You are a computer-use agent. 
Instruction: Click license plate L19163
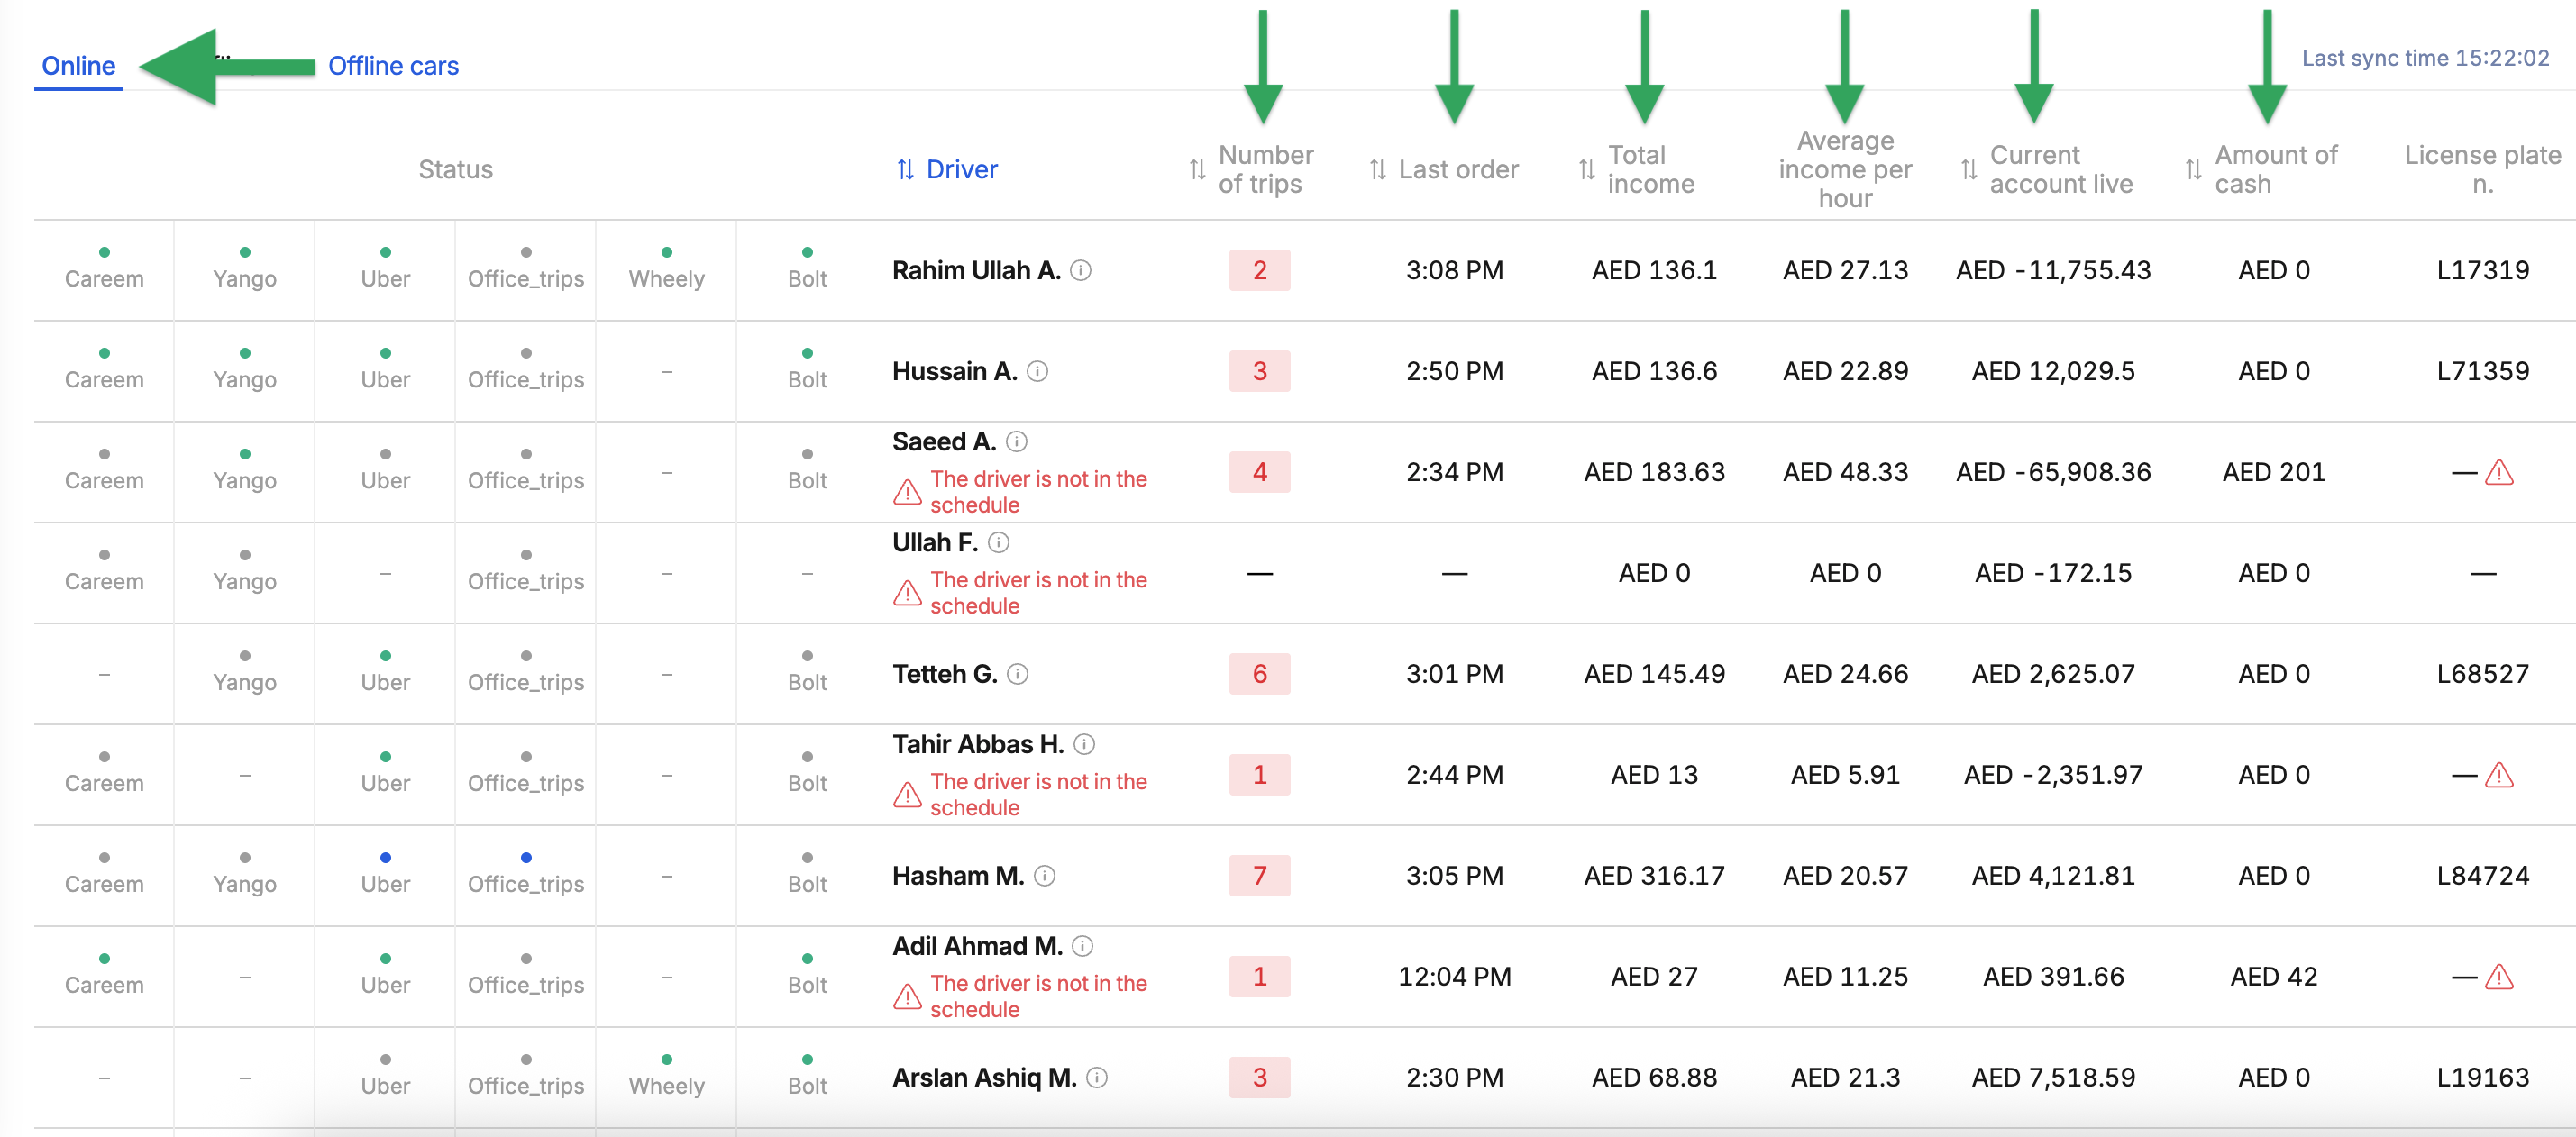(x=2483, y=1078)
